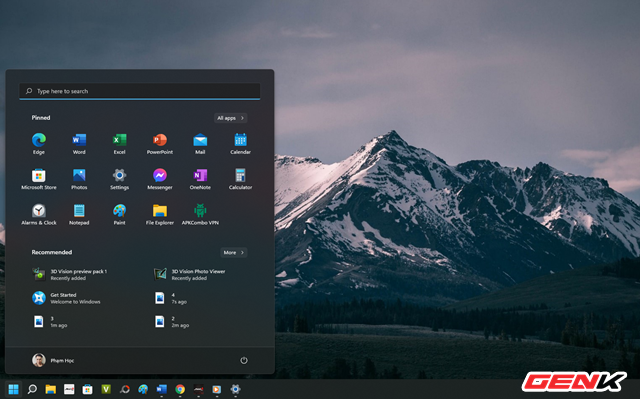Screen dimensions: 640x399
Task: Open Paint from the Pinned section
Action: point(120,215)
